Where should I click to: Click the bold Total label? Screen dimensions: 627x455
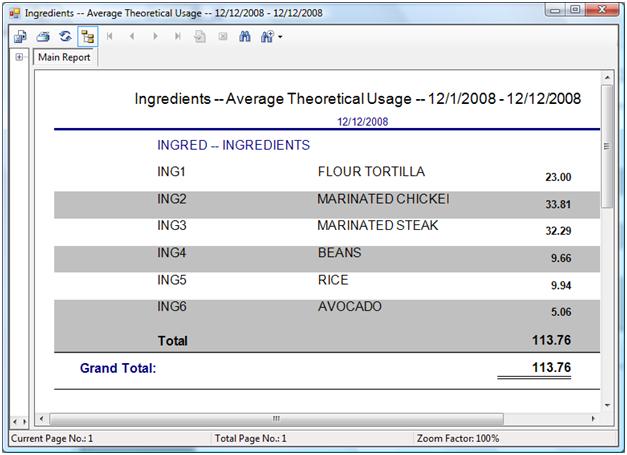172,341
